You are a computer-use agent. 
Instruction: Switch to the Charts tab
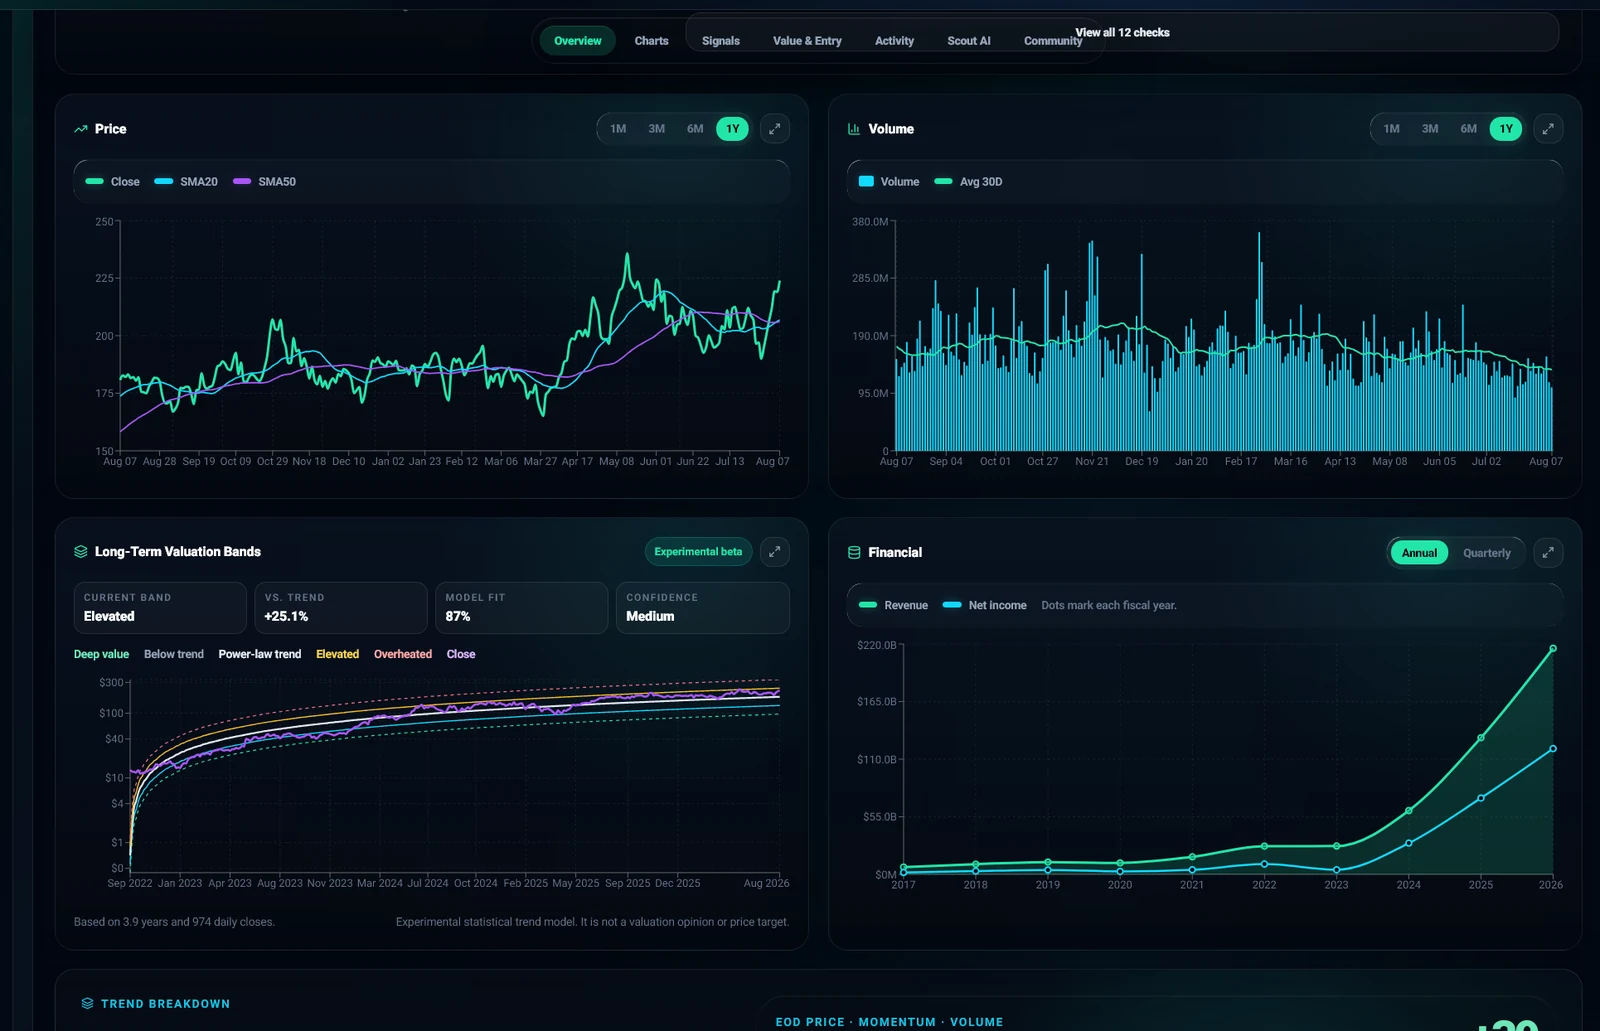coord(651,41)
